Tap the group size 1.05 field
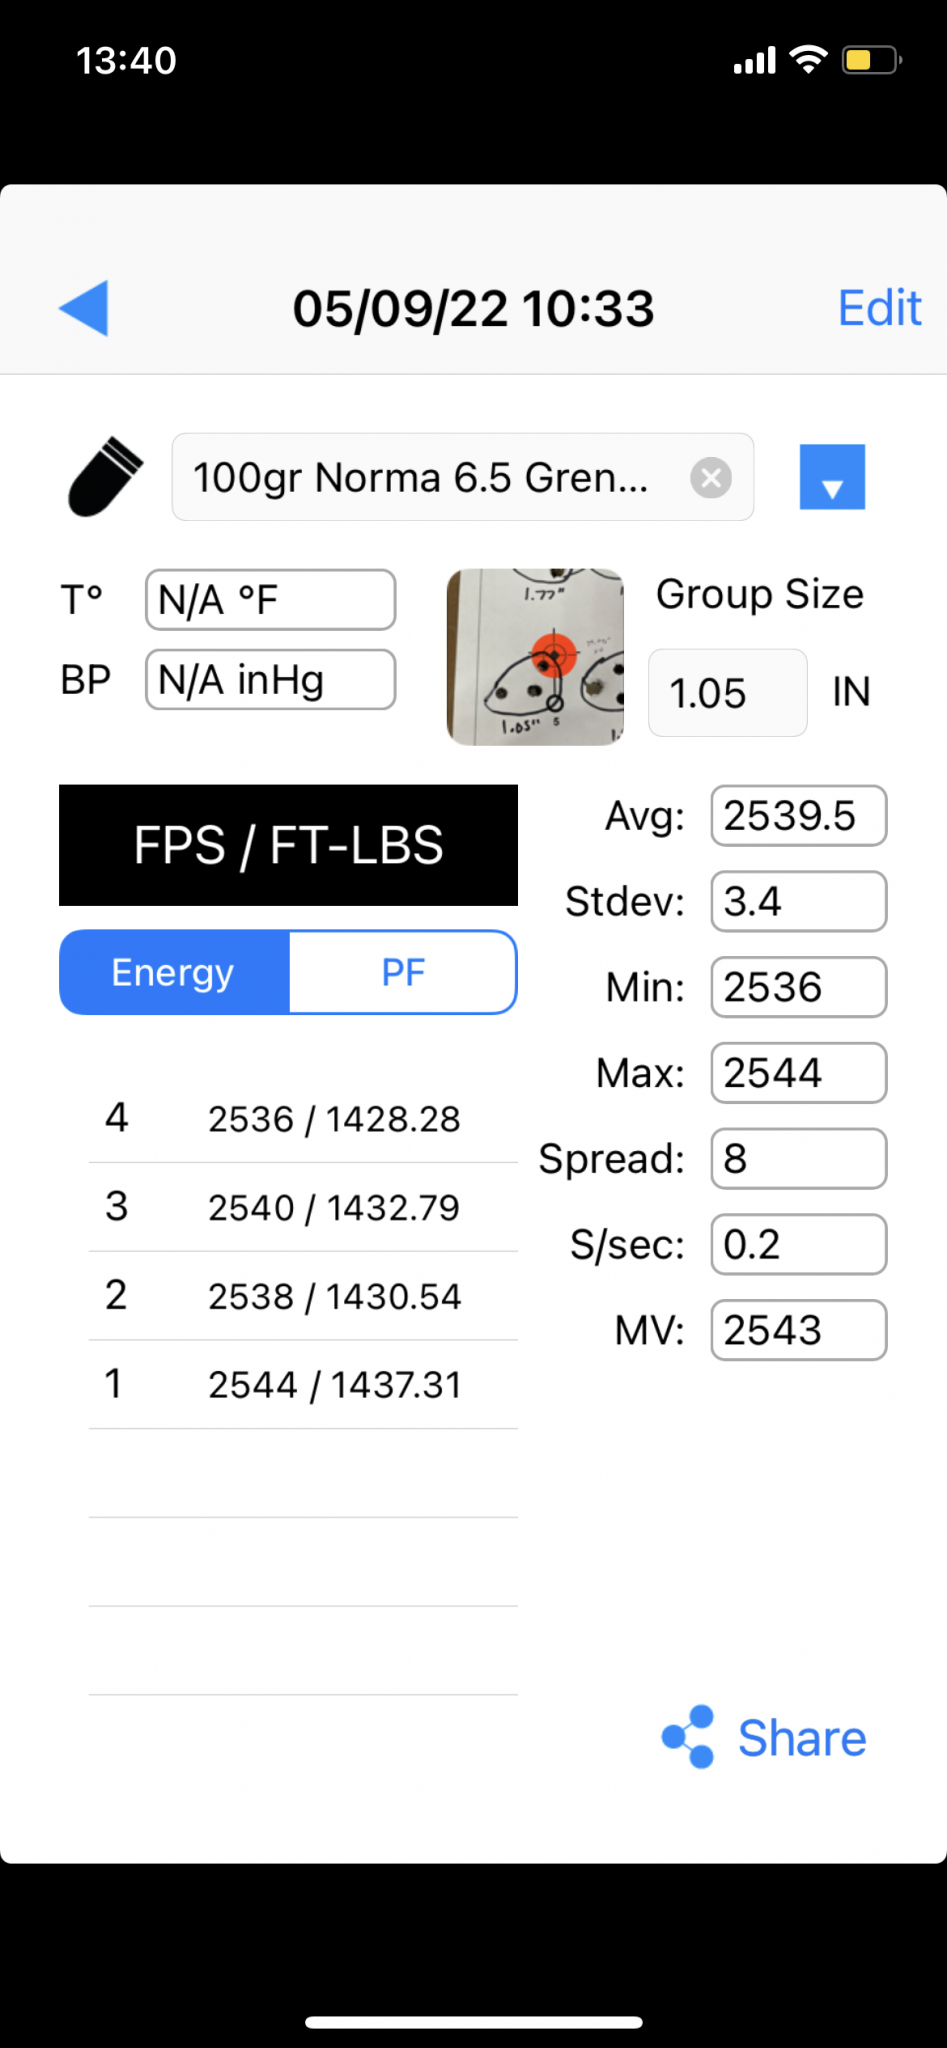This screenshot has height=2048, width=947. [727, 693]
